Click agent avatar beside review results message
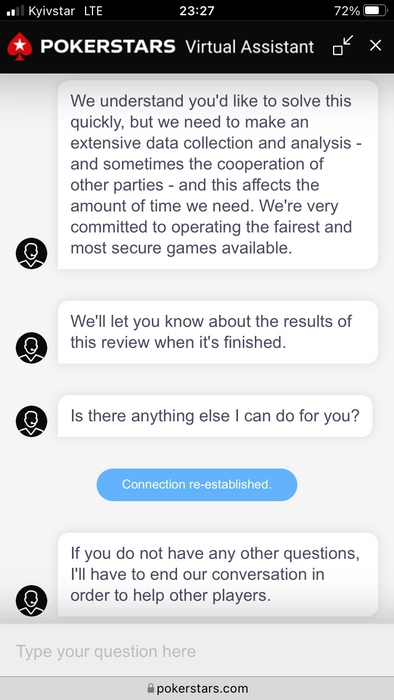 tap(32, 348)
